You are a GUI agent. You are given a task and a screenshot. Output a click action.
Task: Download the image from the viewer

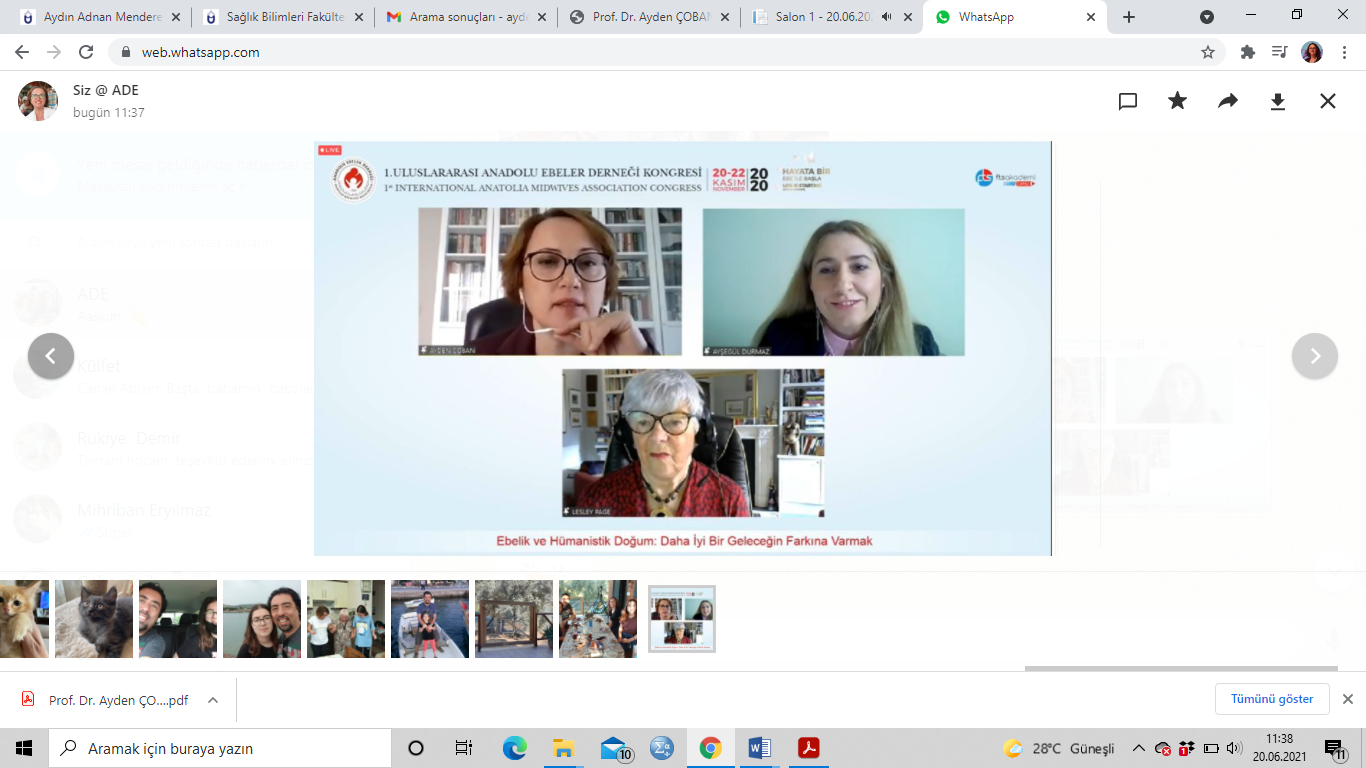(x=1278, y=101)
